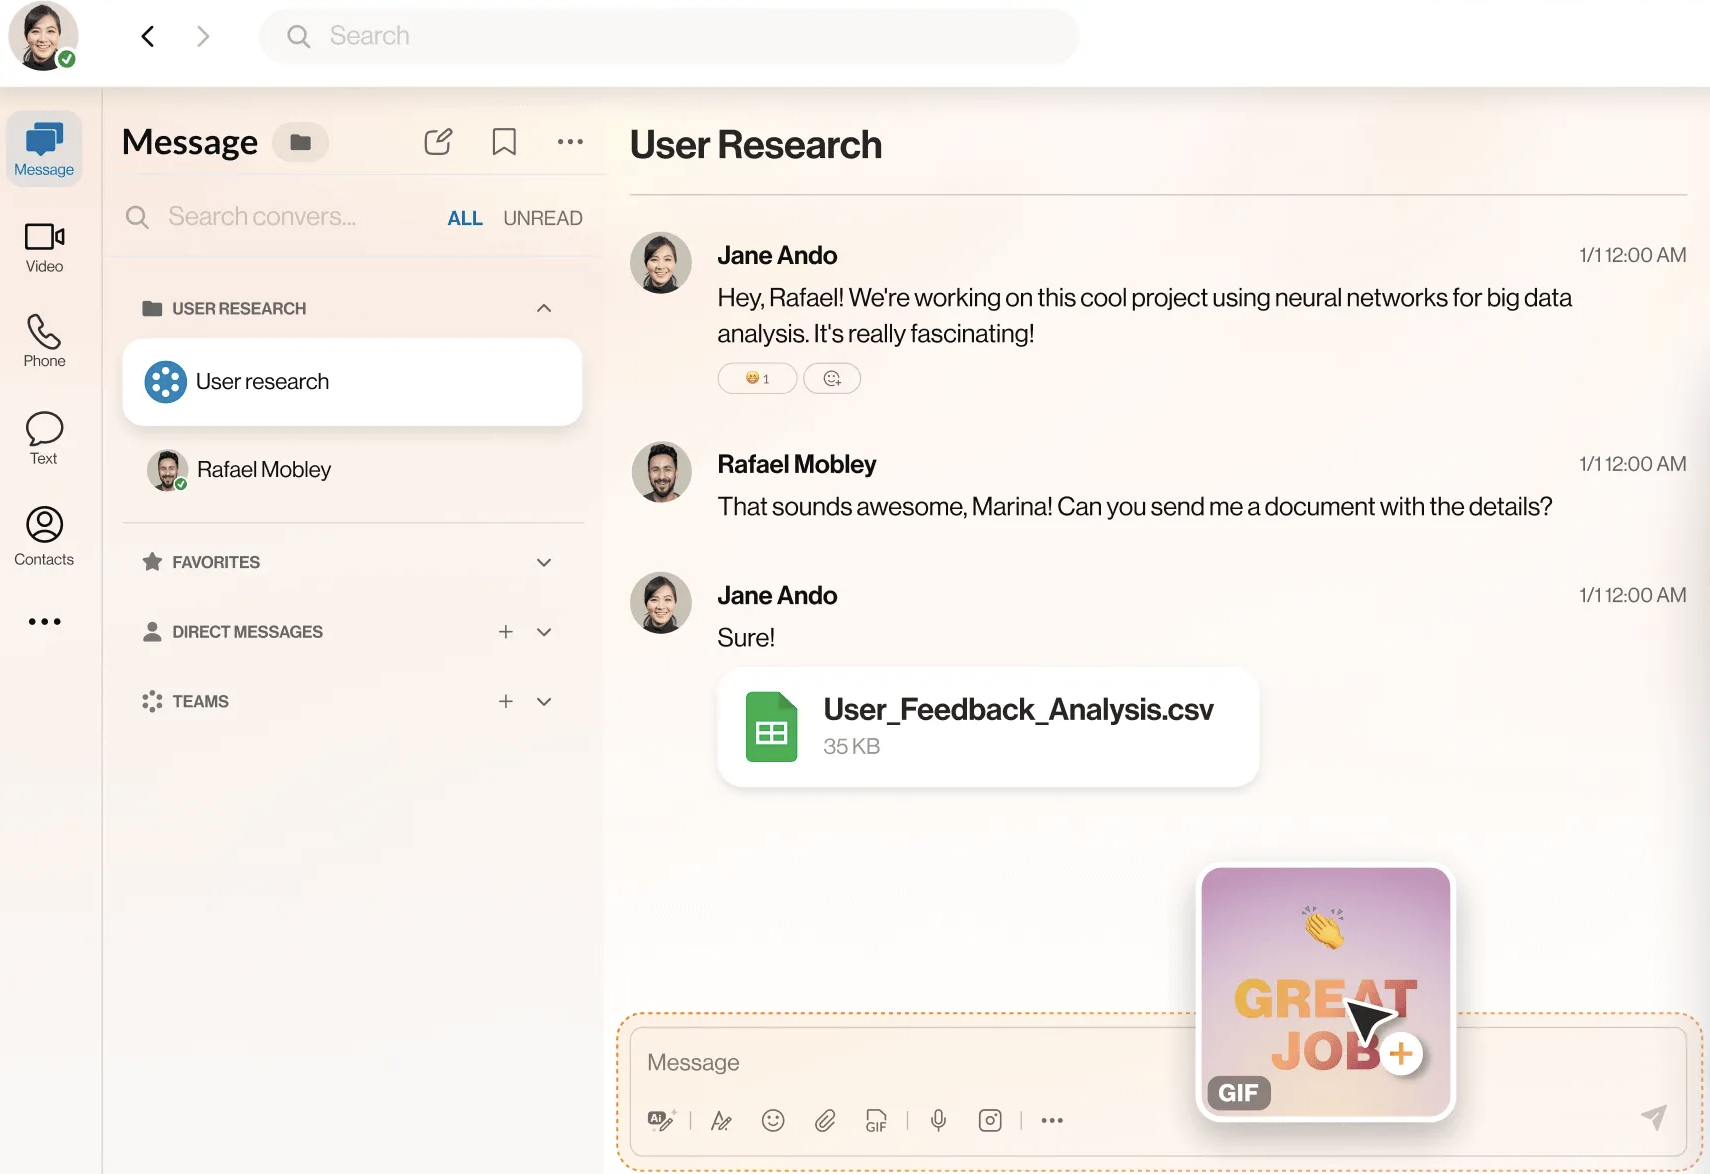Click the bookmark icon in Message header
Image resolution: width=1710 pixels, height=1174 pixels.
[x=504, y=142]
